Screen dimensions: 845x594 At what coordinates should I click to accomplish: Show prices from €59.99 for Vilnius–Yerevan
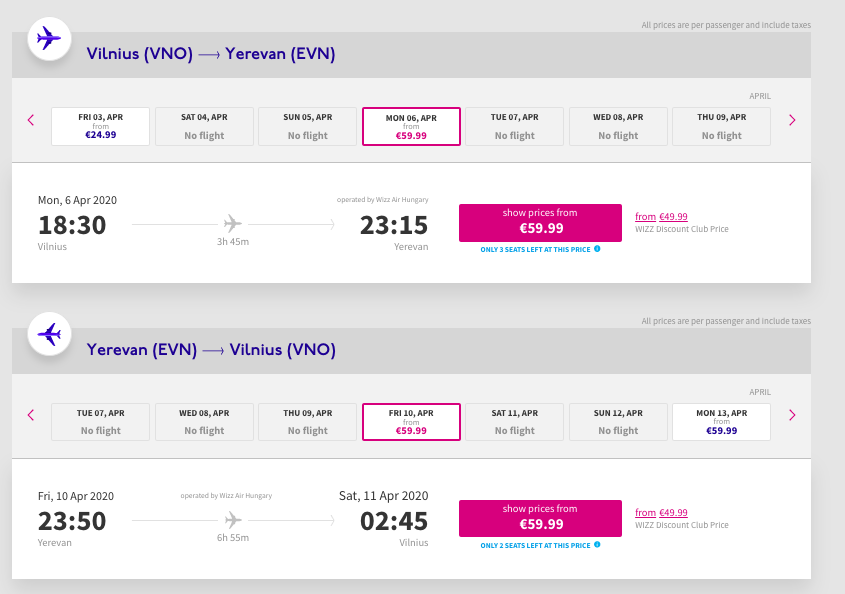click(540, 223)
